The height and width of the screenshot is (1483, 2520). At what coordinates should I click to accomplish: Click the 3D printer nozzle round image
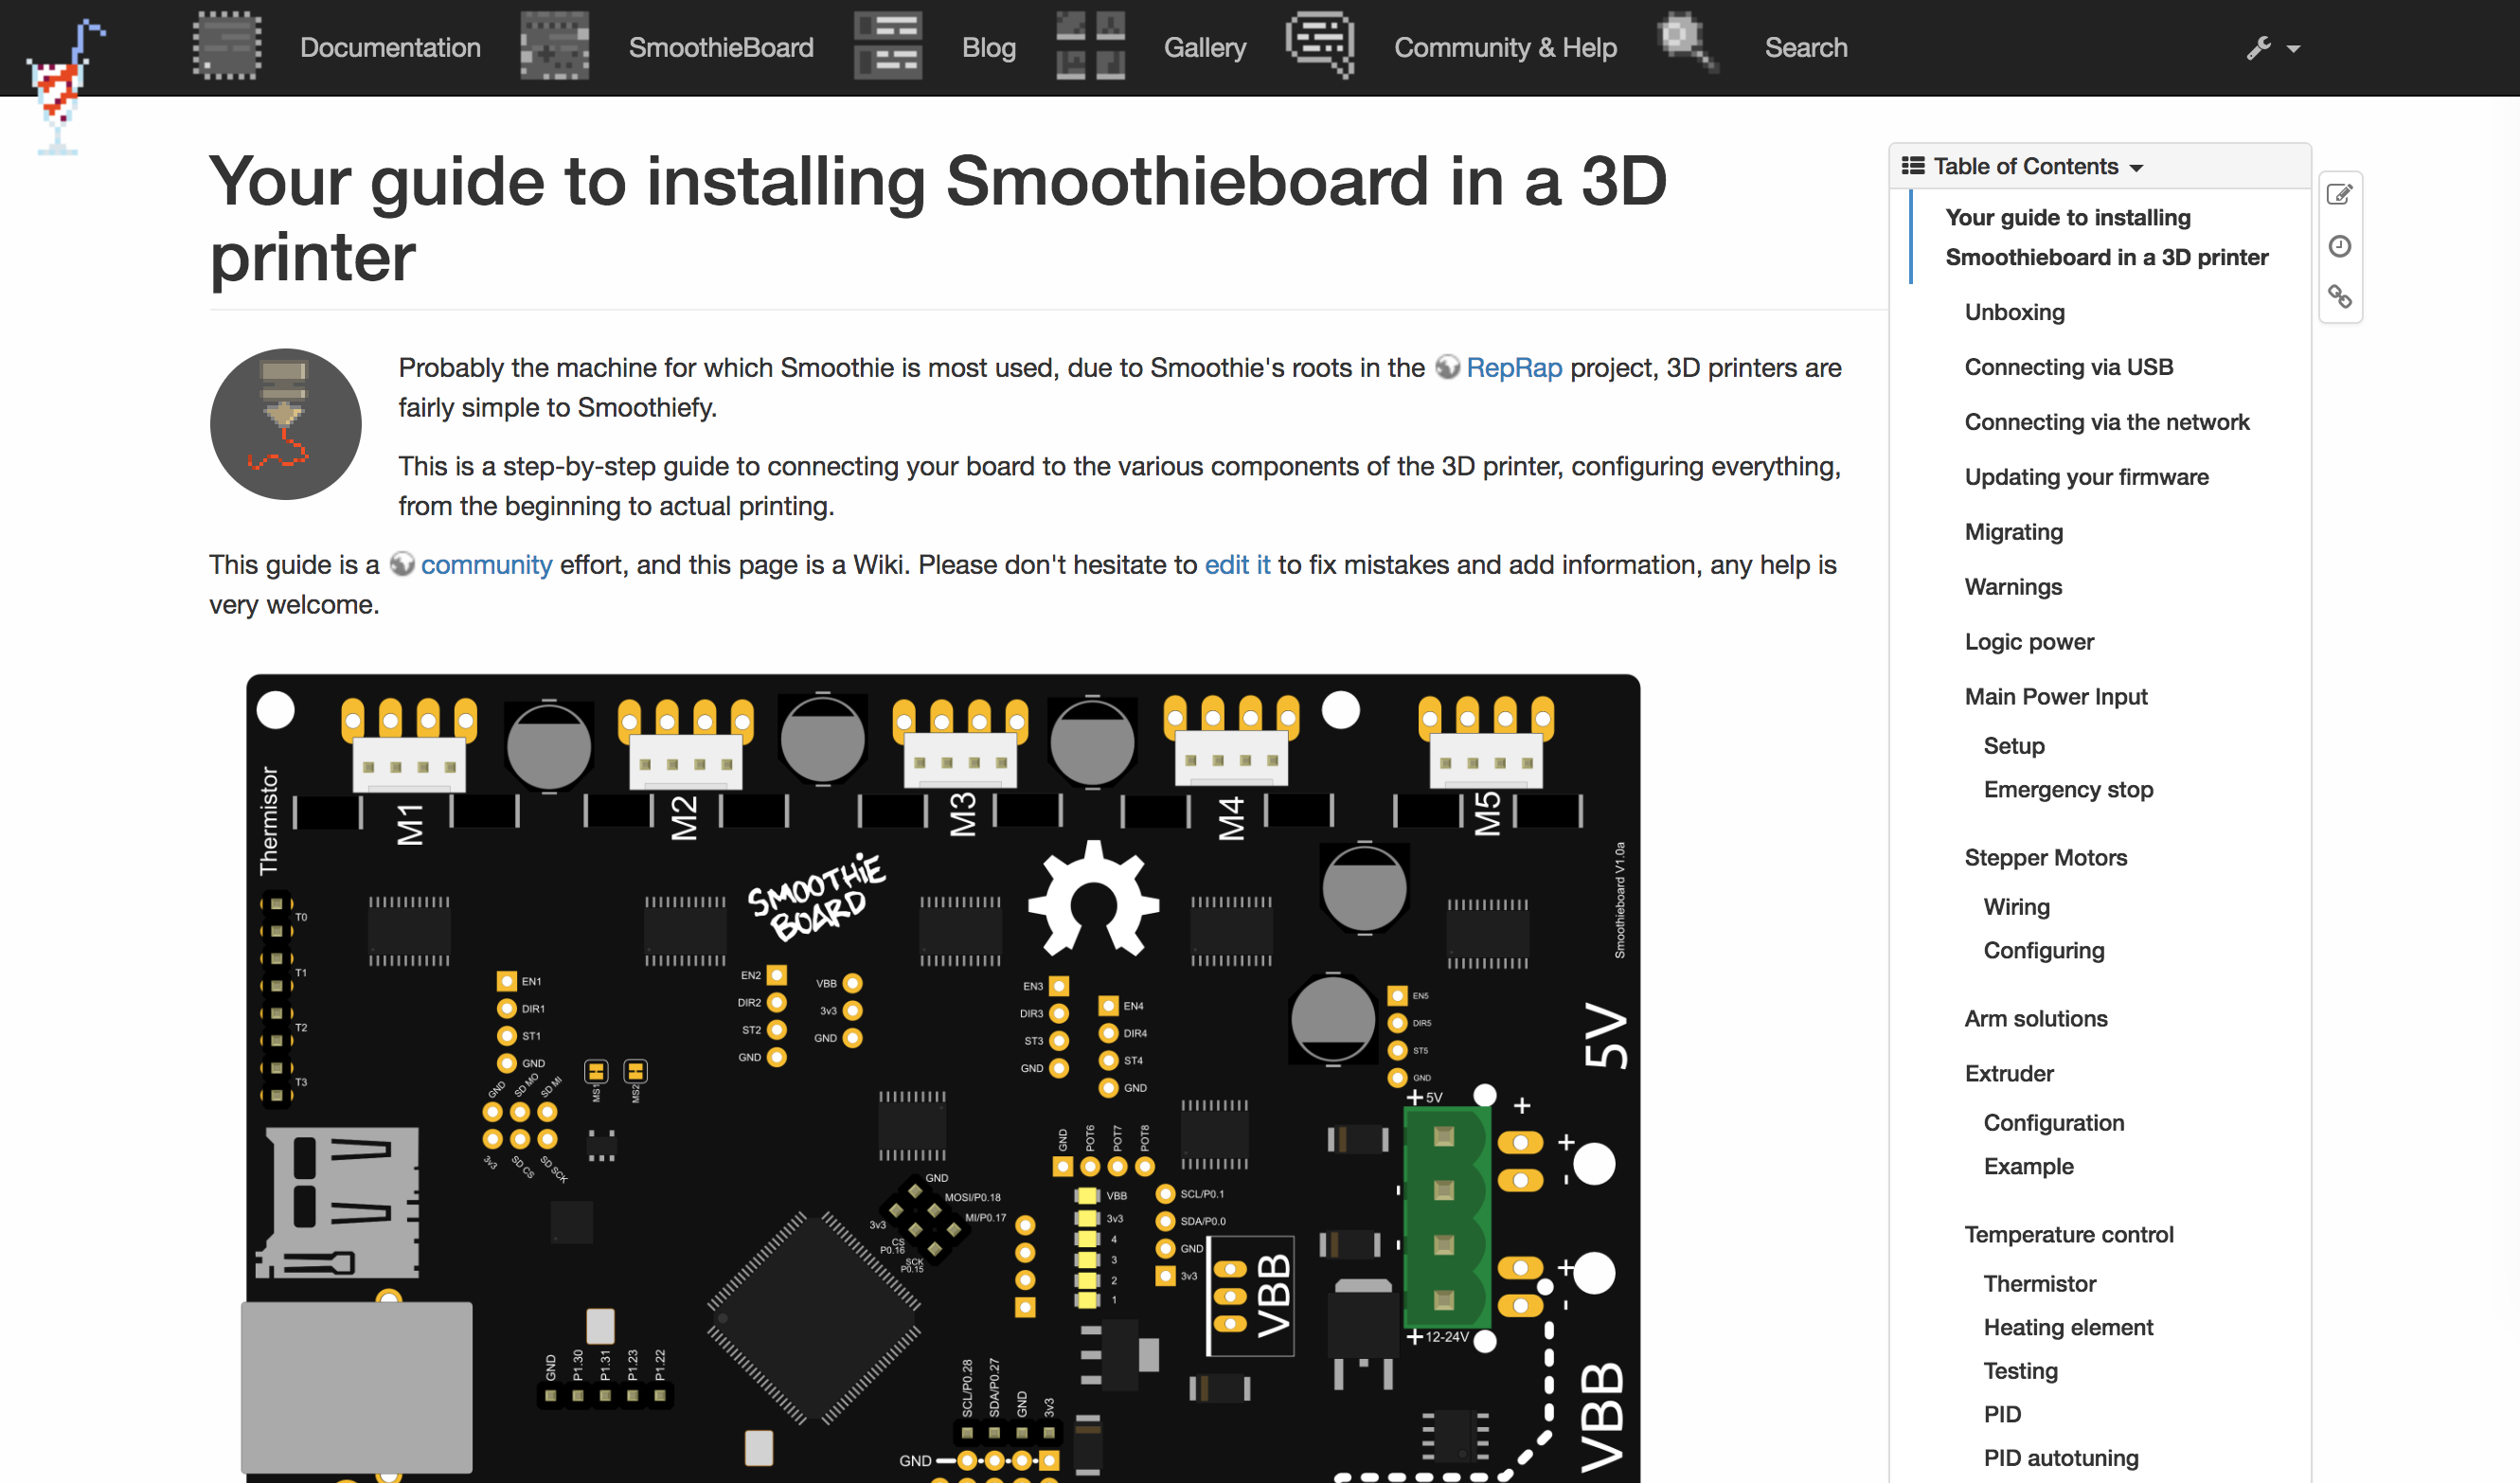[285, 424]
